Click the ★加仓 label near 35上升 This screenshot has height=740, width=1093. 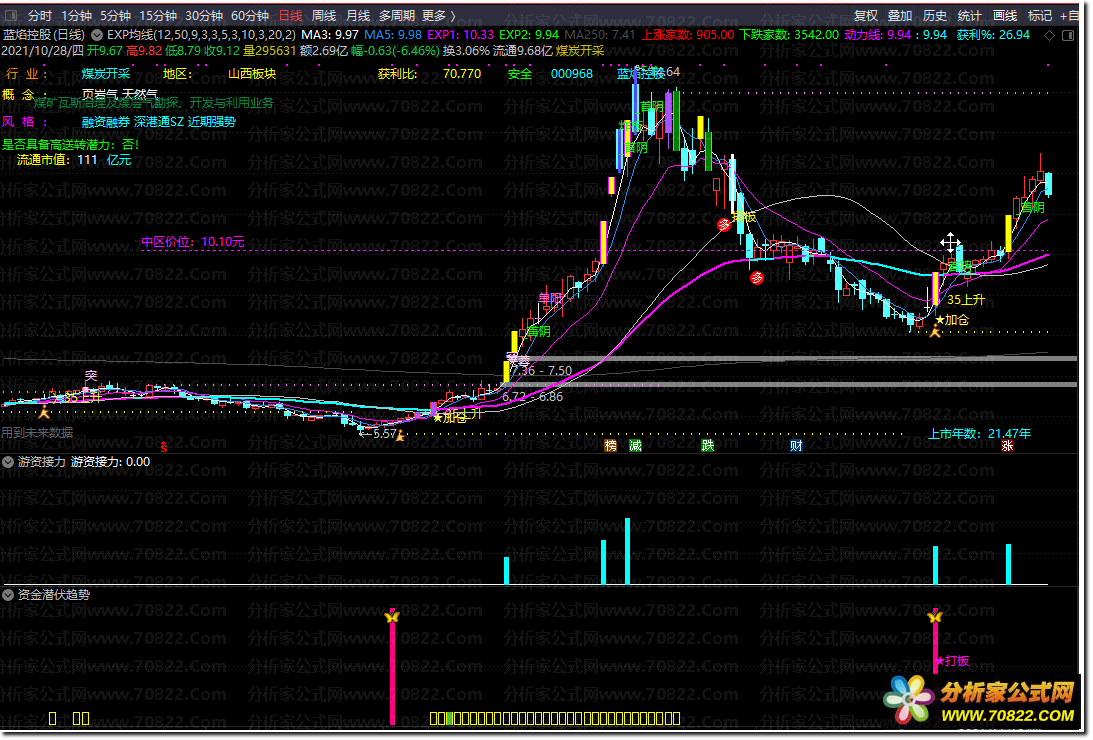pos(952,320)
